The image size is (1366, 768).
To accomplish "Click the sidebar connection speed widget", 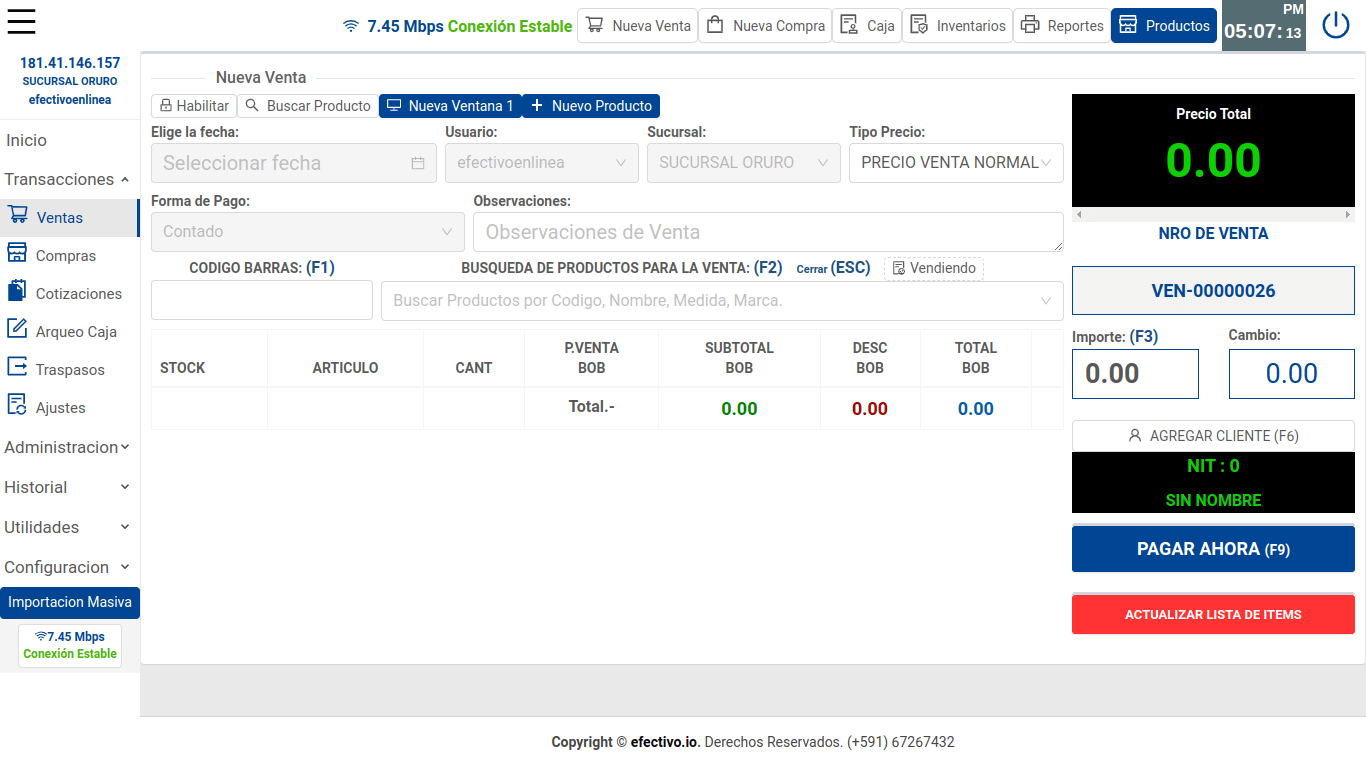I will coord(70,645).
